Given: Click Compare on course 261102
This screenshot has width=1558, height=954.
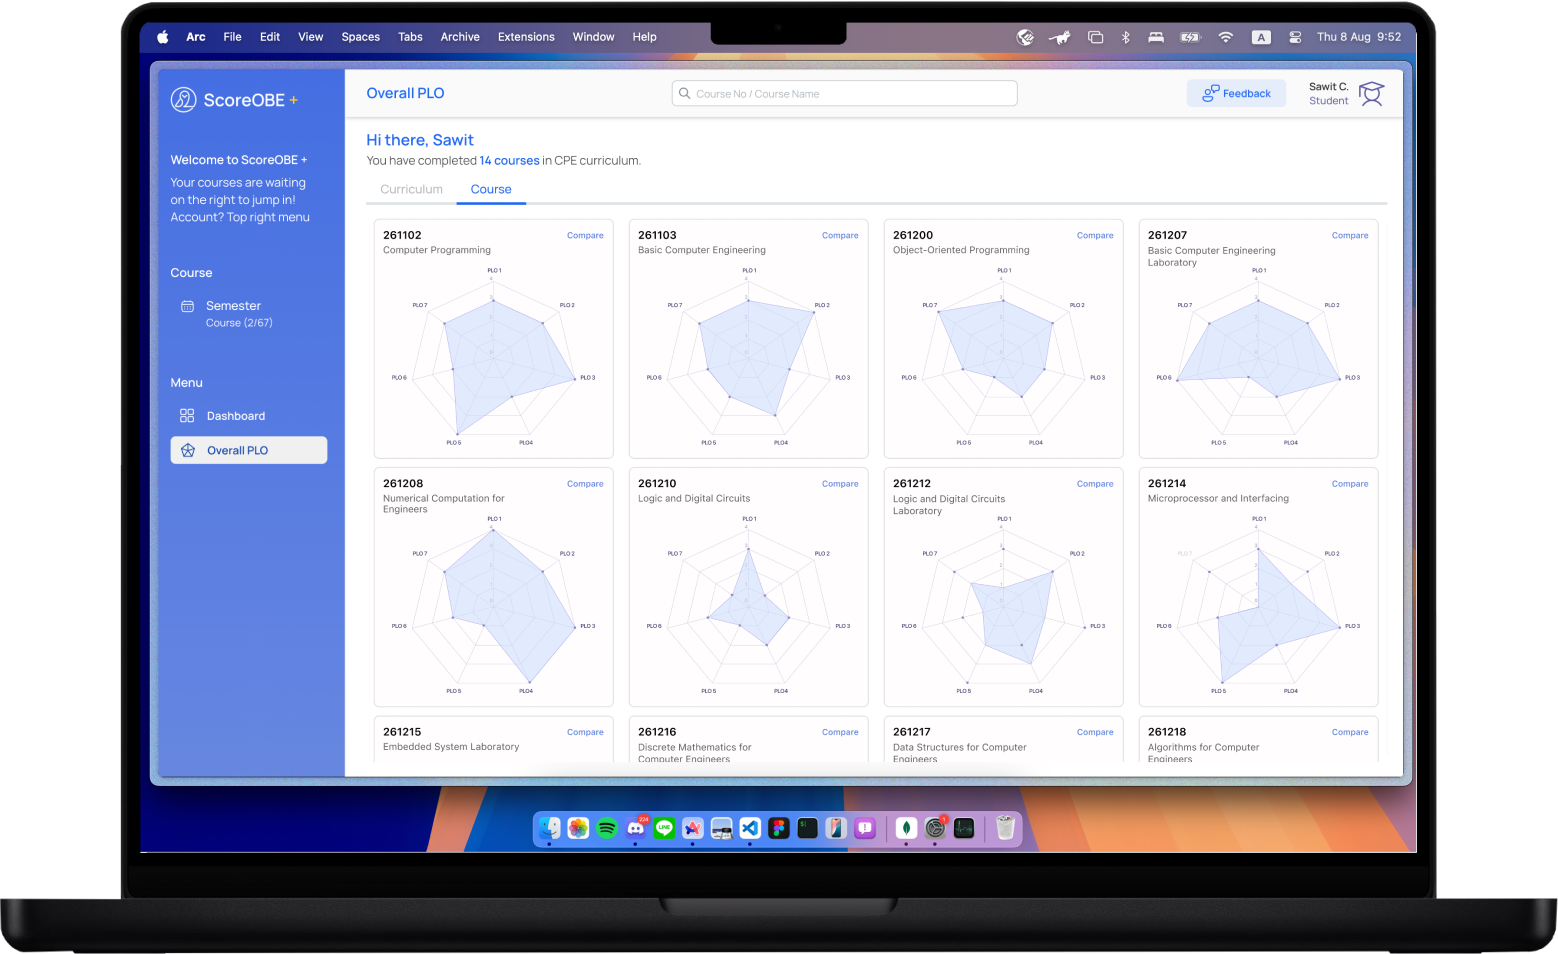Looking at the screenshot, I should [x=585, y=236].
